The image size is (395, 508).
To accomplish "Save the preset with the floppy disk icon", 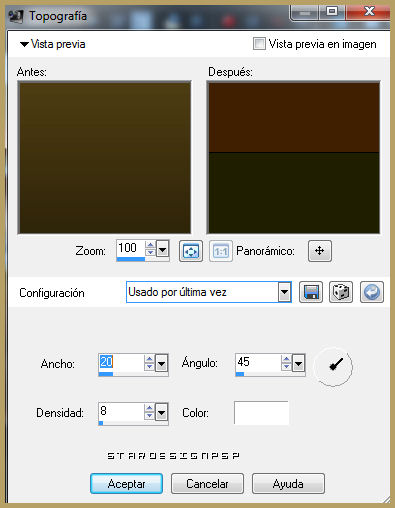I will [311, 292].
